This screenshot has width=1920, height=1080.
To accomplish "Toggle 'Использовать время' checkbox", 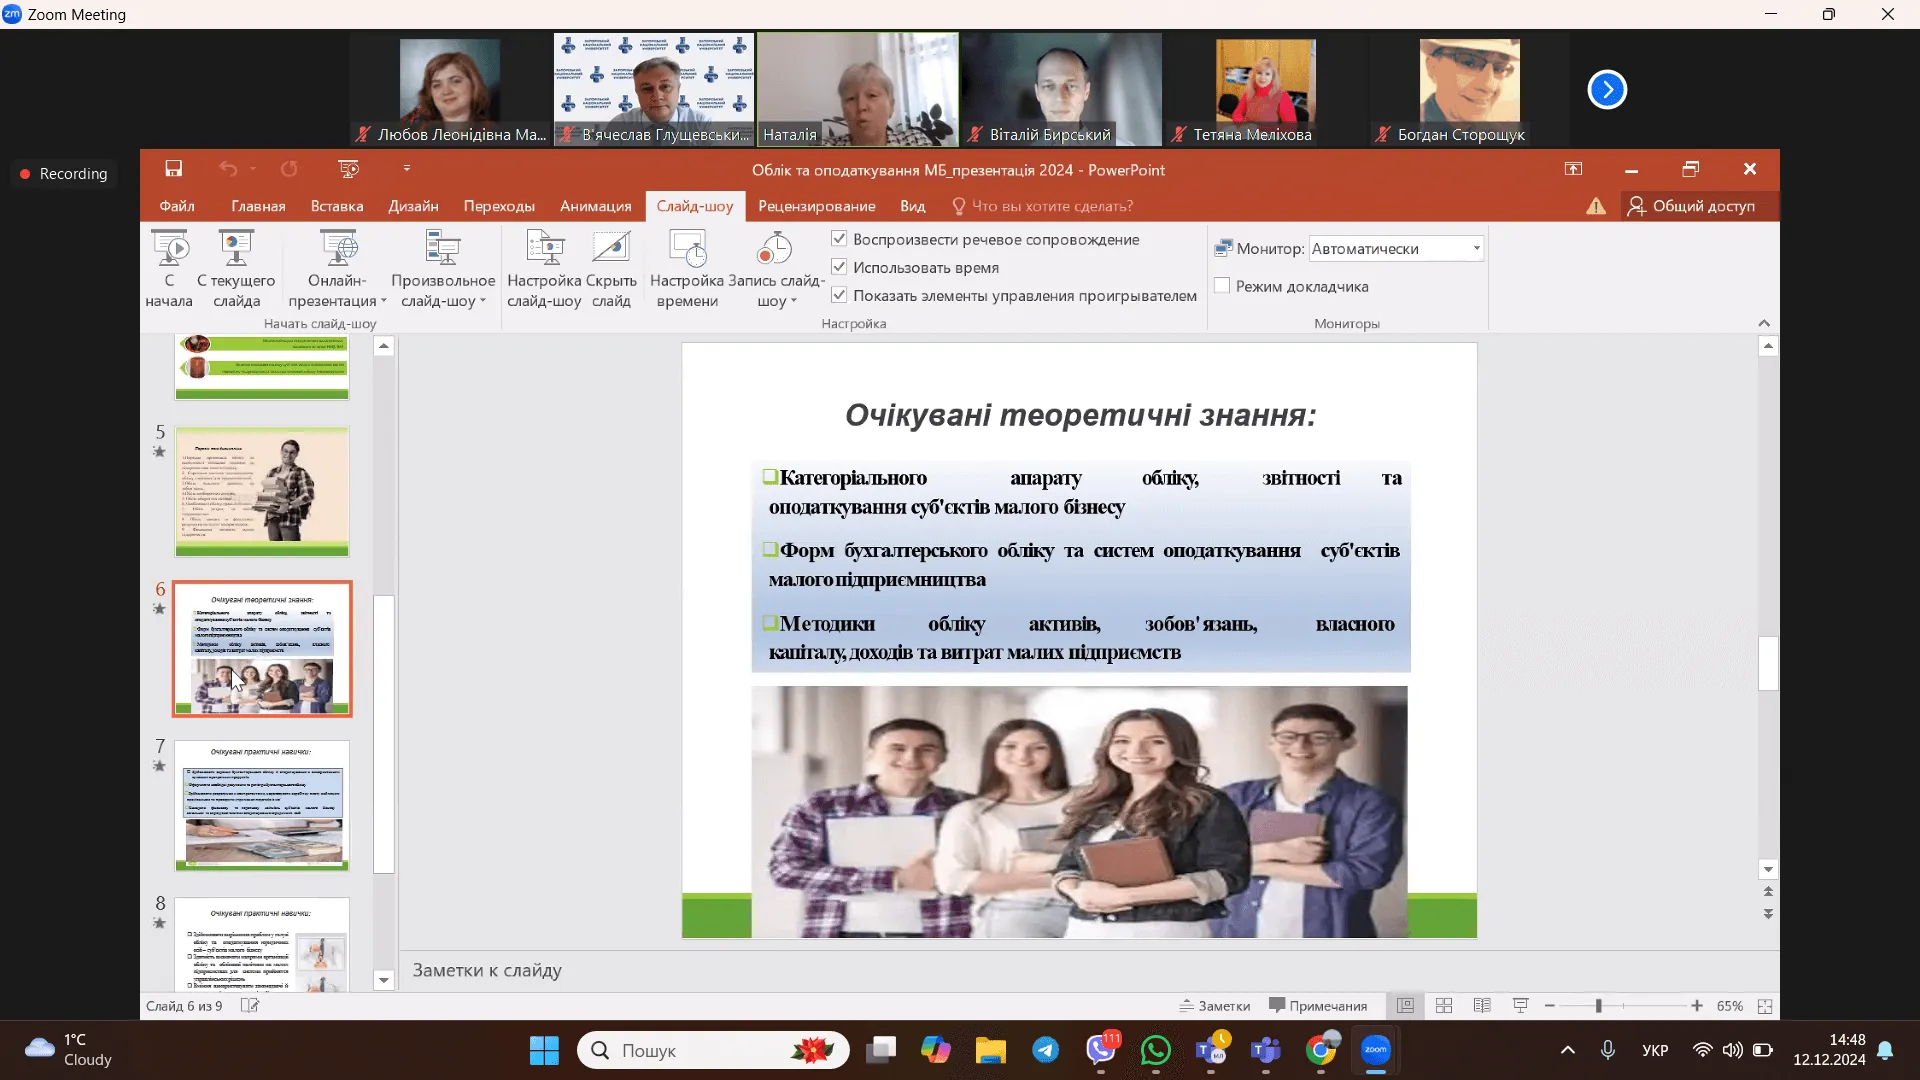I will coord(839,267).
